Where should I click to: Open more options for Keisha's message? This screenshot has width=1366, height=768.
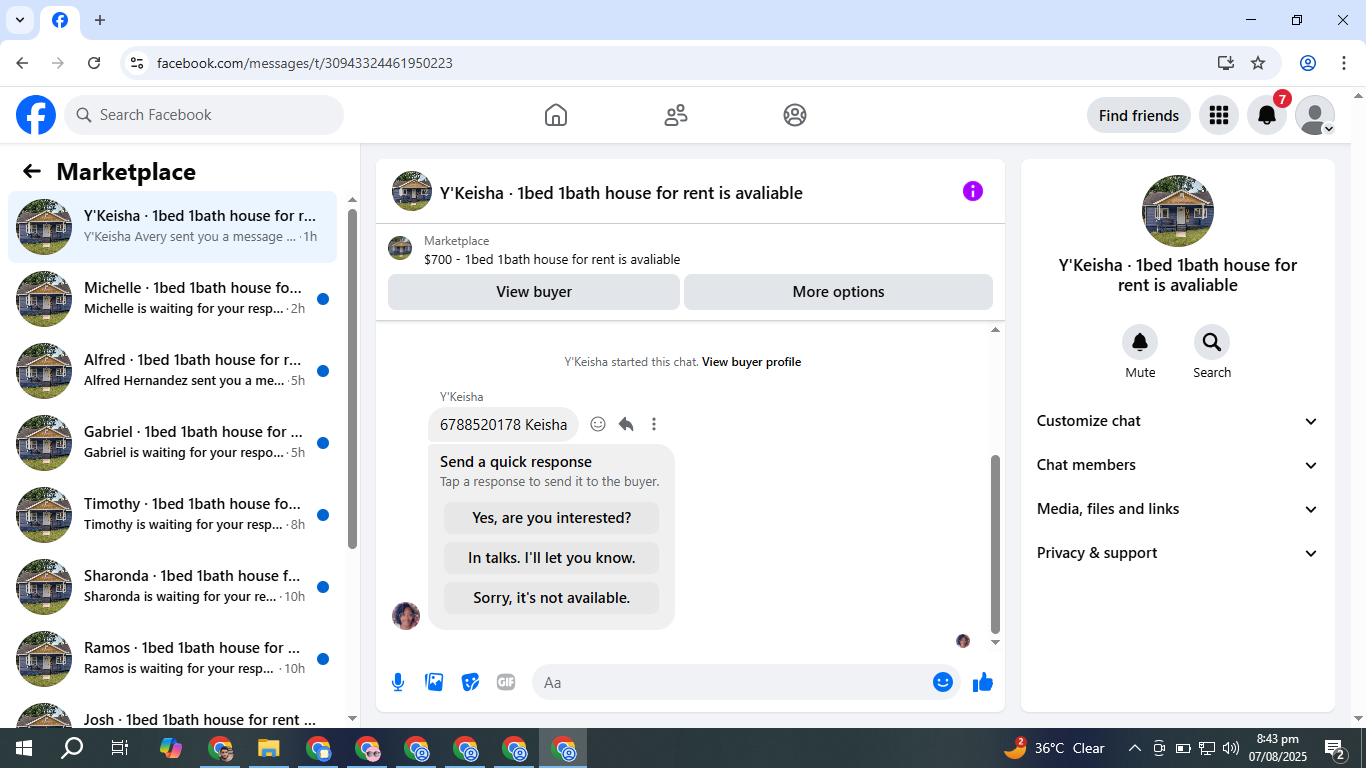tap(654, 424)
